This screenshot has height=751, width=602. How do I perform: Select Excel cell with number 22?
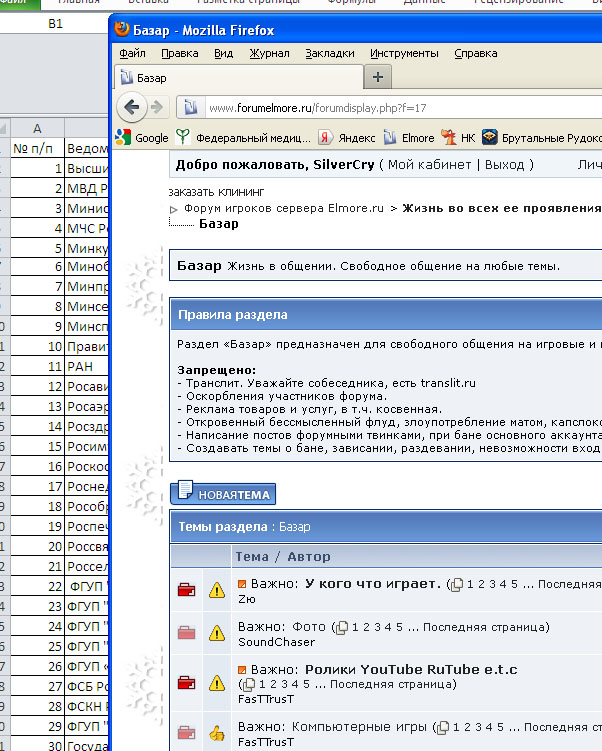37,586
